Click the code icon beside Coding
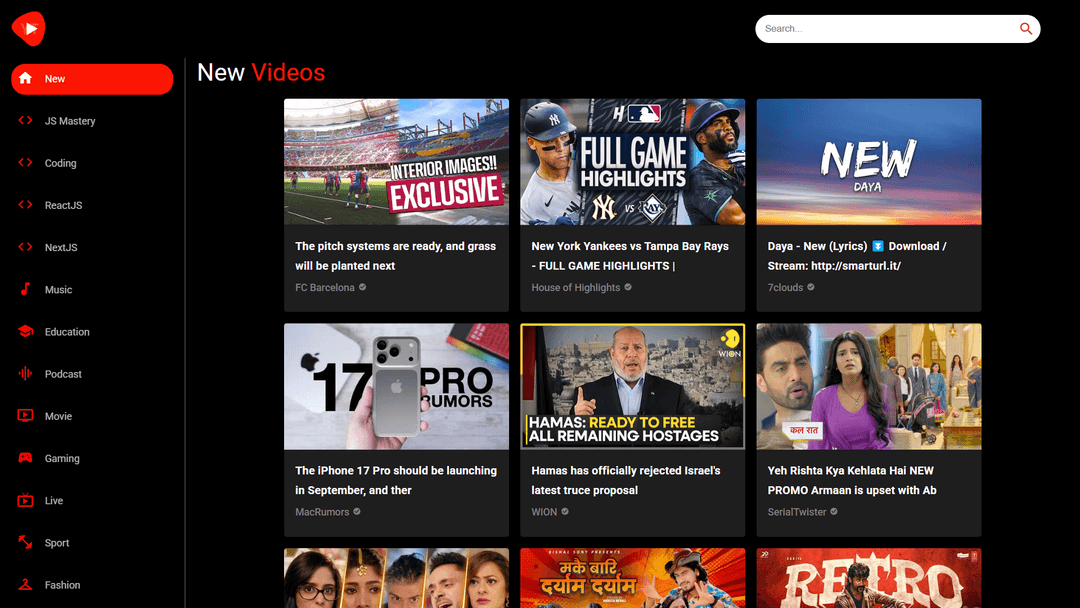This screenshot has height=608, width=1080. (x=25, y=163)
